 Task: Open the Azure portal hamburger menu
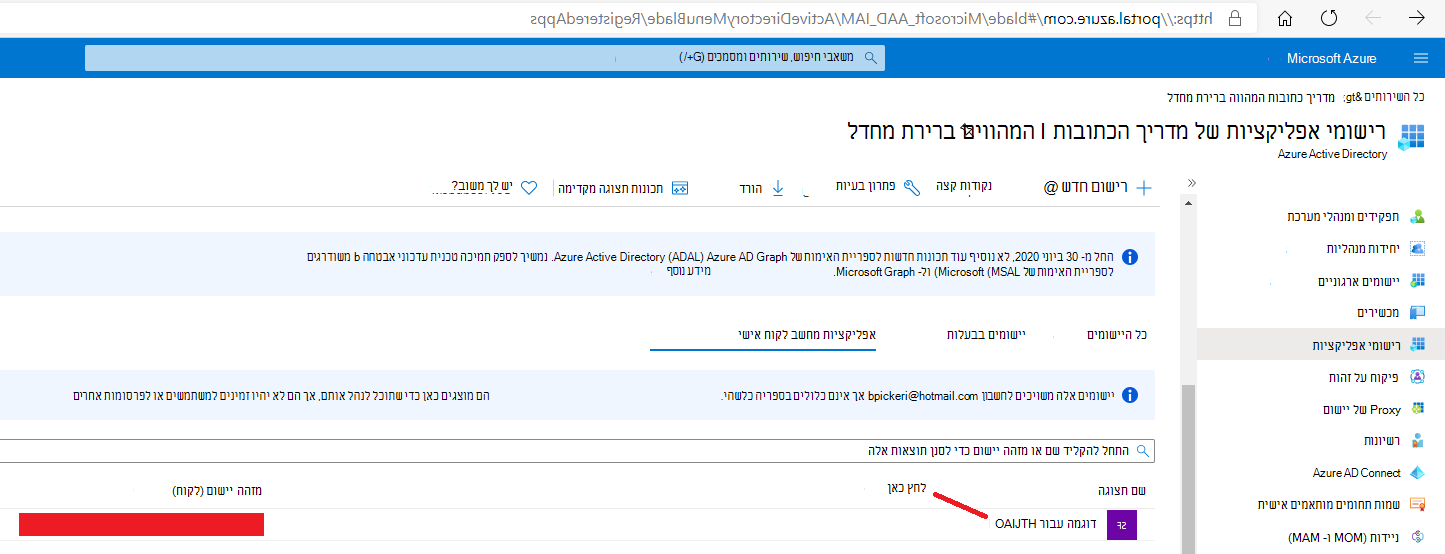(1421, 58)
